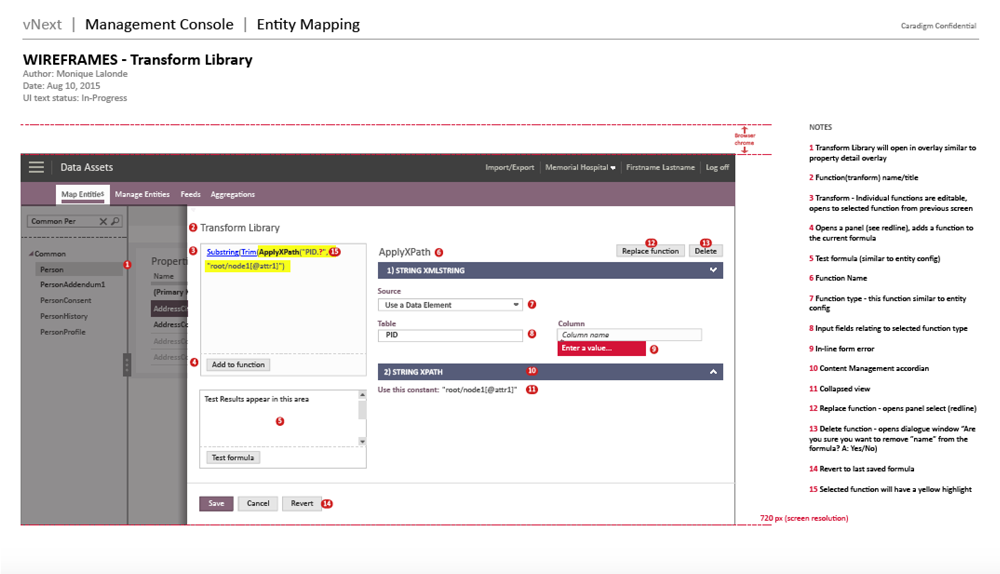Expand the String XPath accordion
The height and width of the screenshot is (574, 1000).
(x=713, y=371)
